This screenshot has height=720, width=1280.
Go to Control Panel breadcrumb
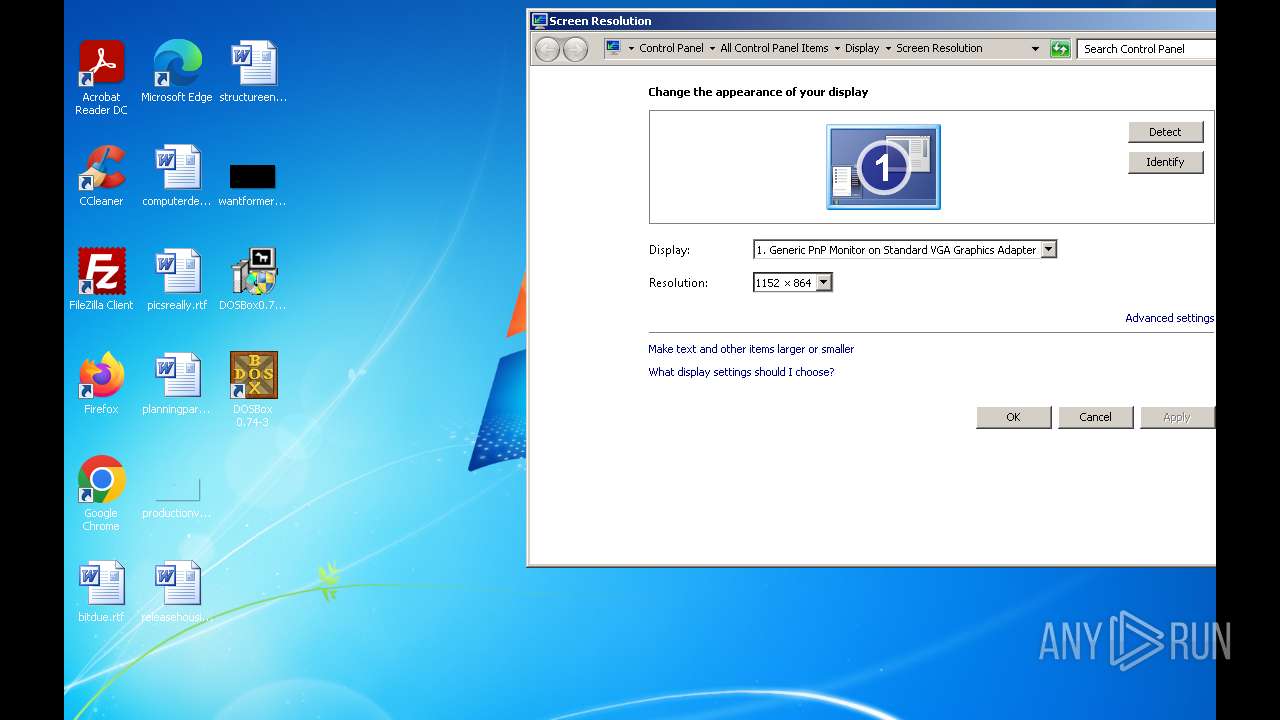pyautogui.click(x=671, y=48)
